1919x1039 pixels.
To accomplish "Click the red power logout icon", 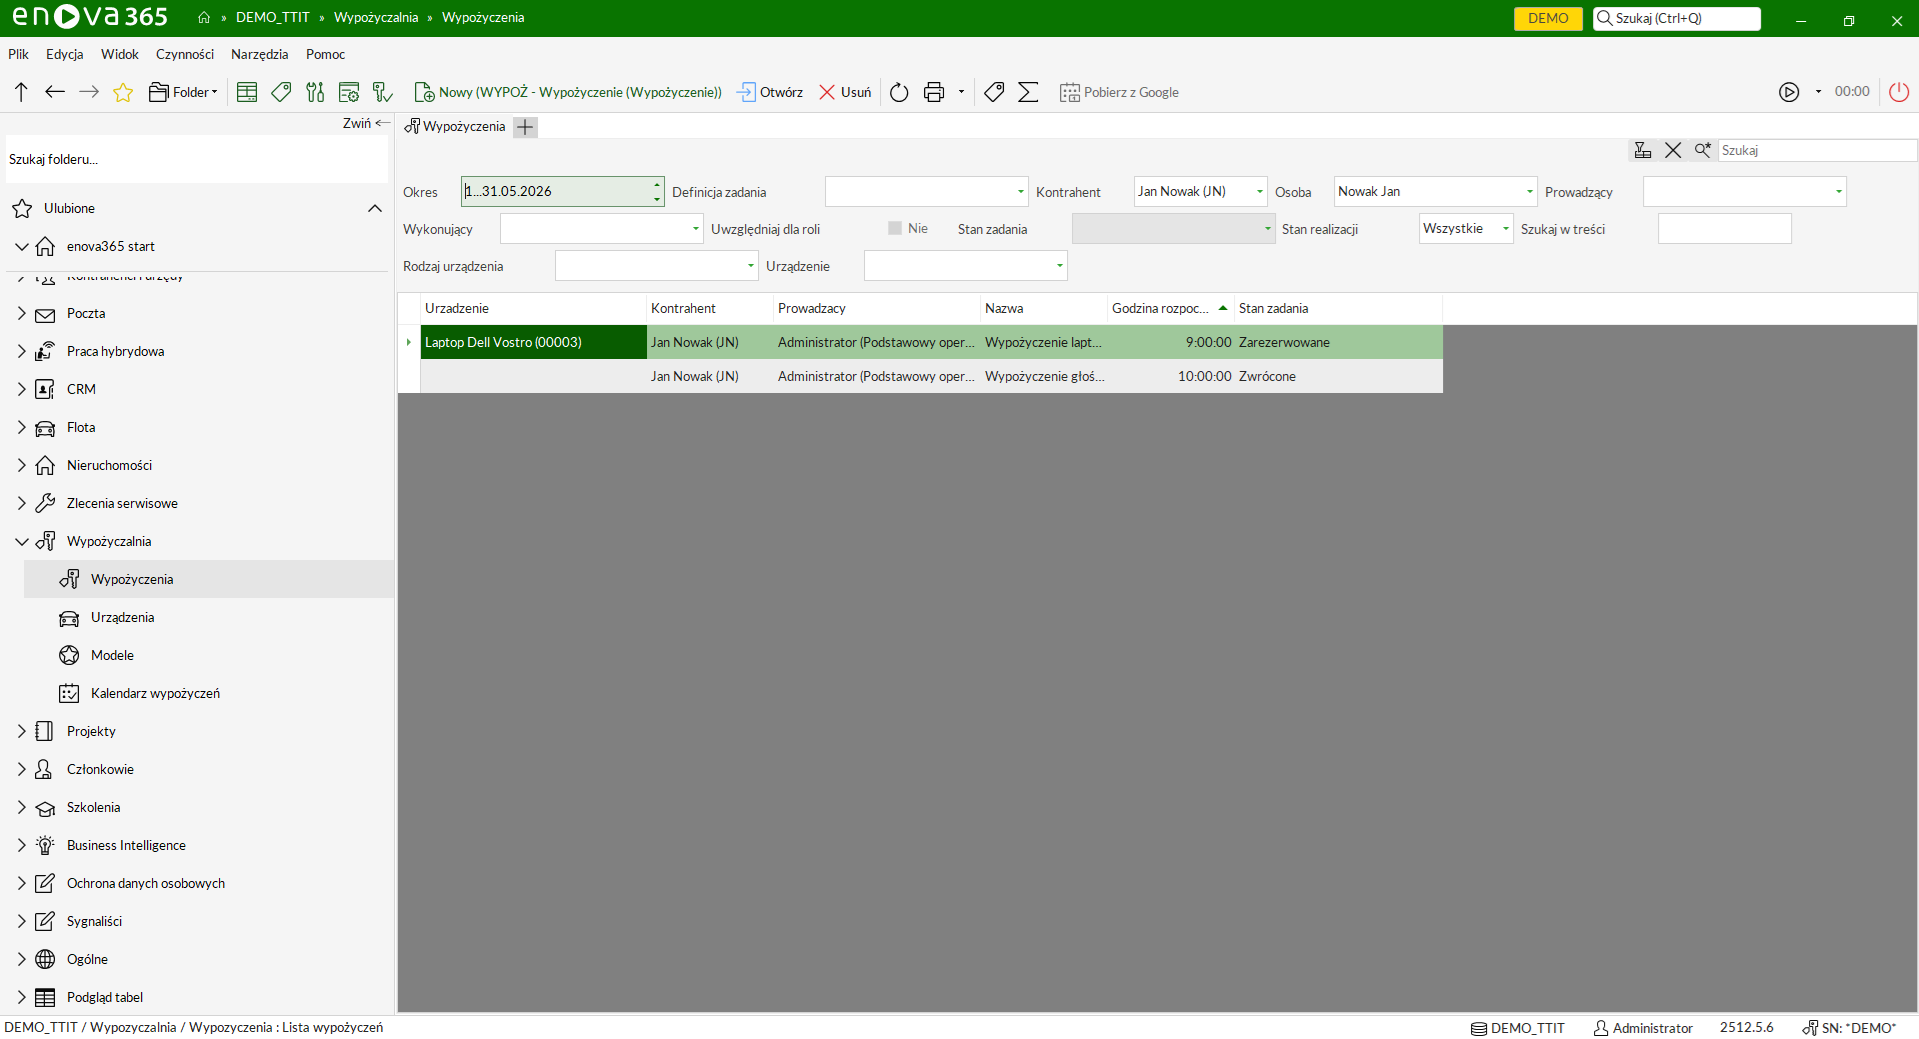I will pos(1899,92).
